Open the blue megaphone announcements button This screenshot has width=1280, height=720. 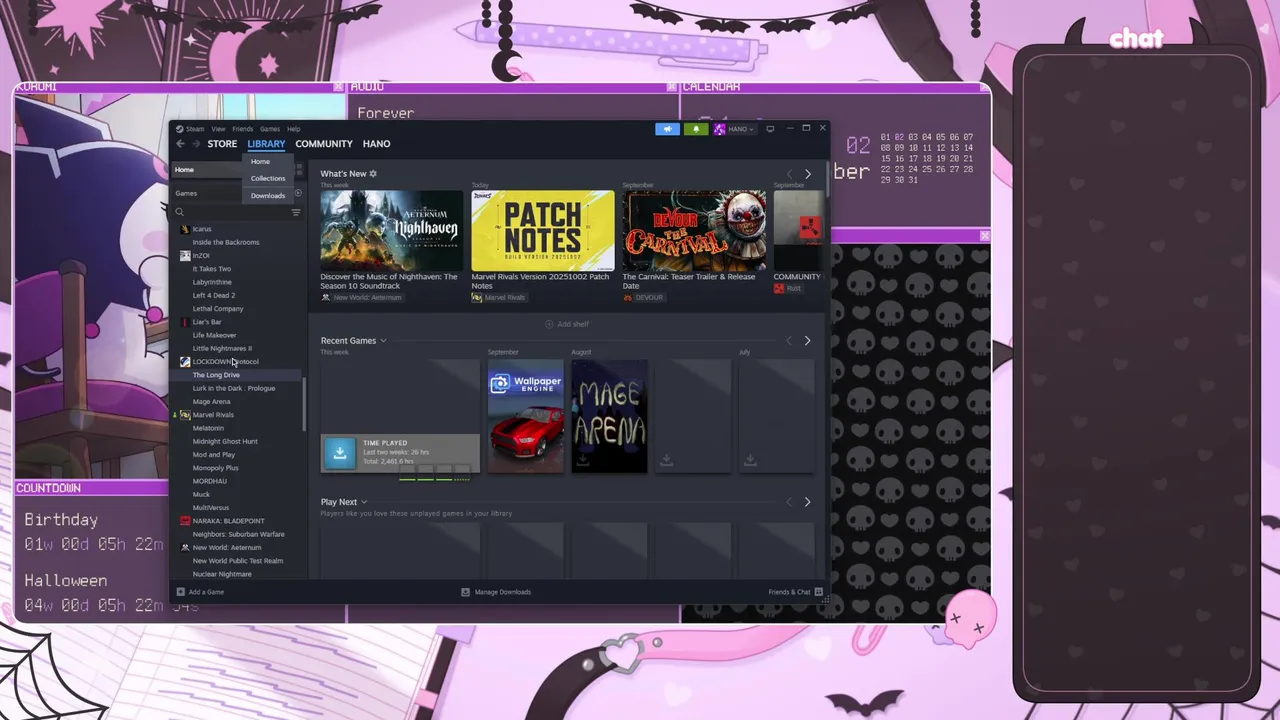coord(667,129)
